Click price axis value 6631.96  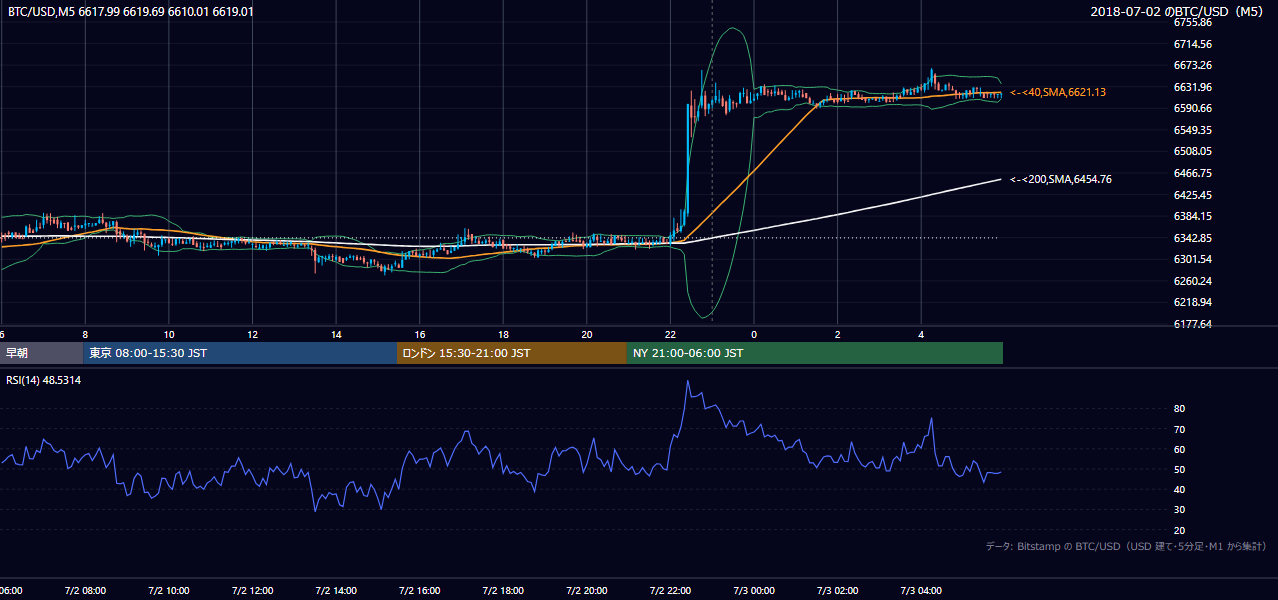point(1193,87)
